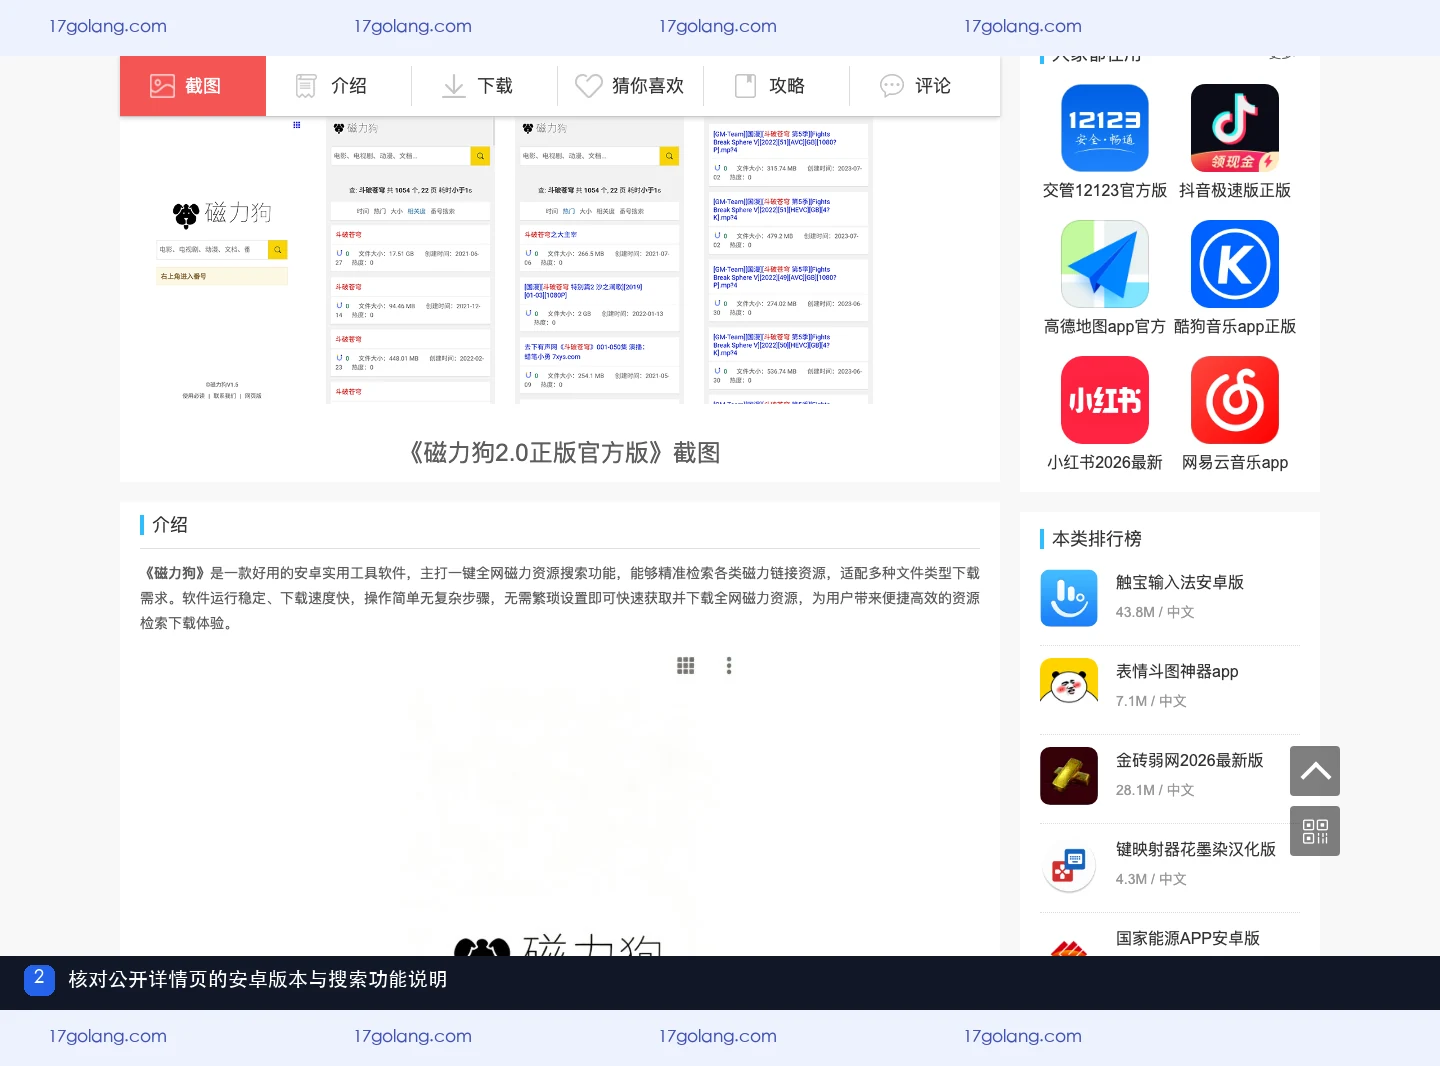This screenshot has width=1440, height=1066.
Task: Open the 酷狗音乐app正版 link
Action: 1235,326
